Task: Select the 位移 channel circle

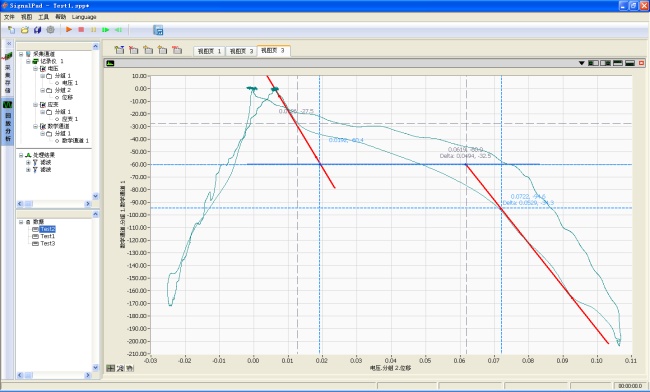Action: click(x=57, y=97)
